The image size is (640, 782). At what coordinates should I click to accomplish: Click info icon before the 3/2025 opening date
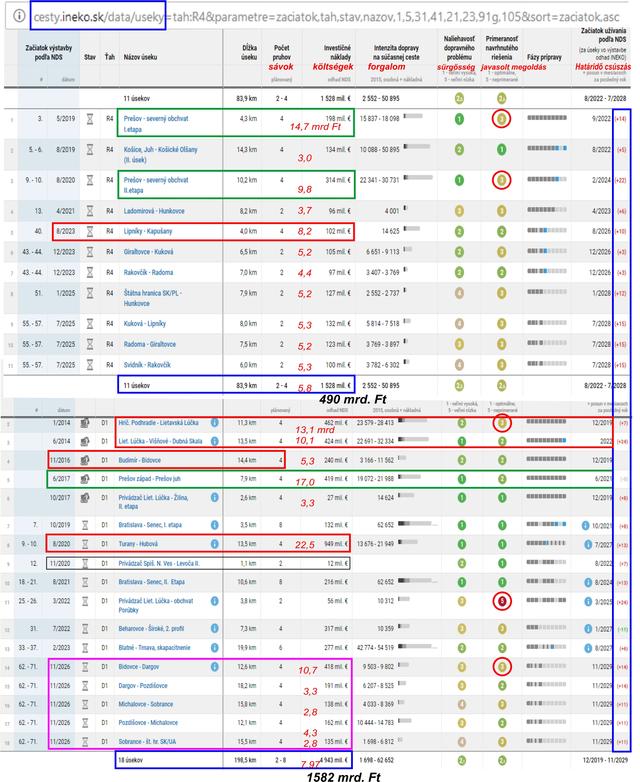[588, 601]
